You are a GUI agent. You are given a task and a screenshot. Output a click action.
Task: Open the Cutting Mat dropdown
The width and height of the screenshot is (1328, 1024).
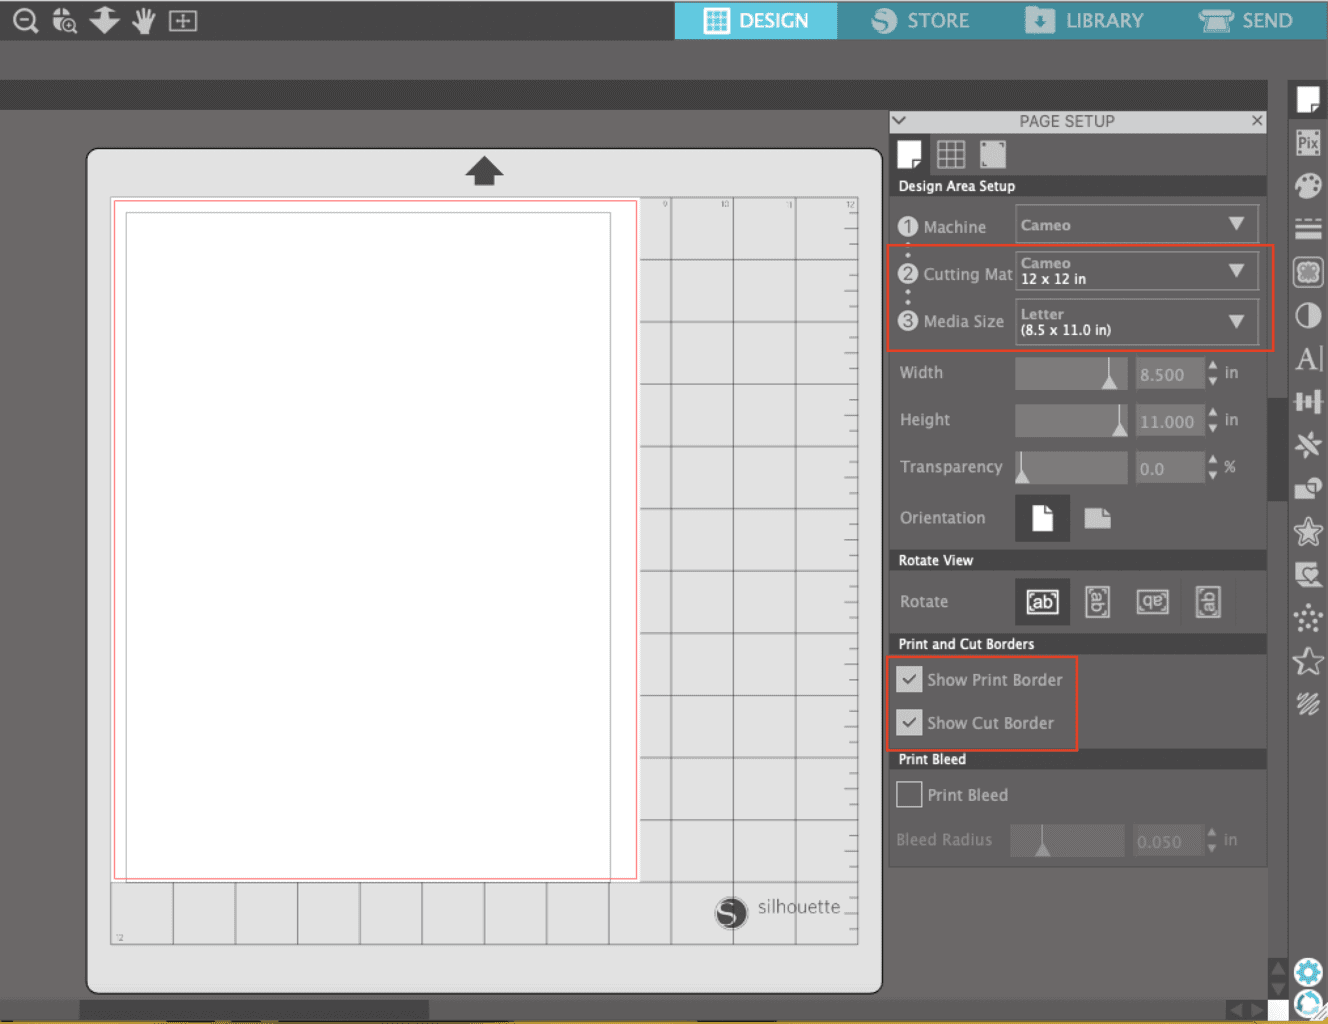[x=1136, y=271]
